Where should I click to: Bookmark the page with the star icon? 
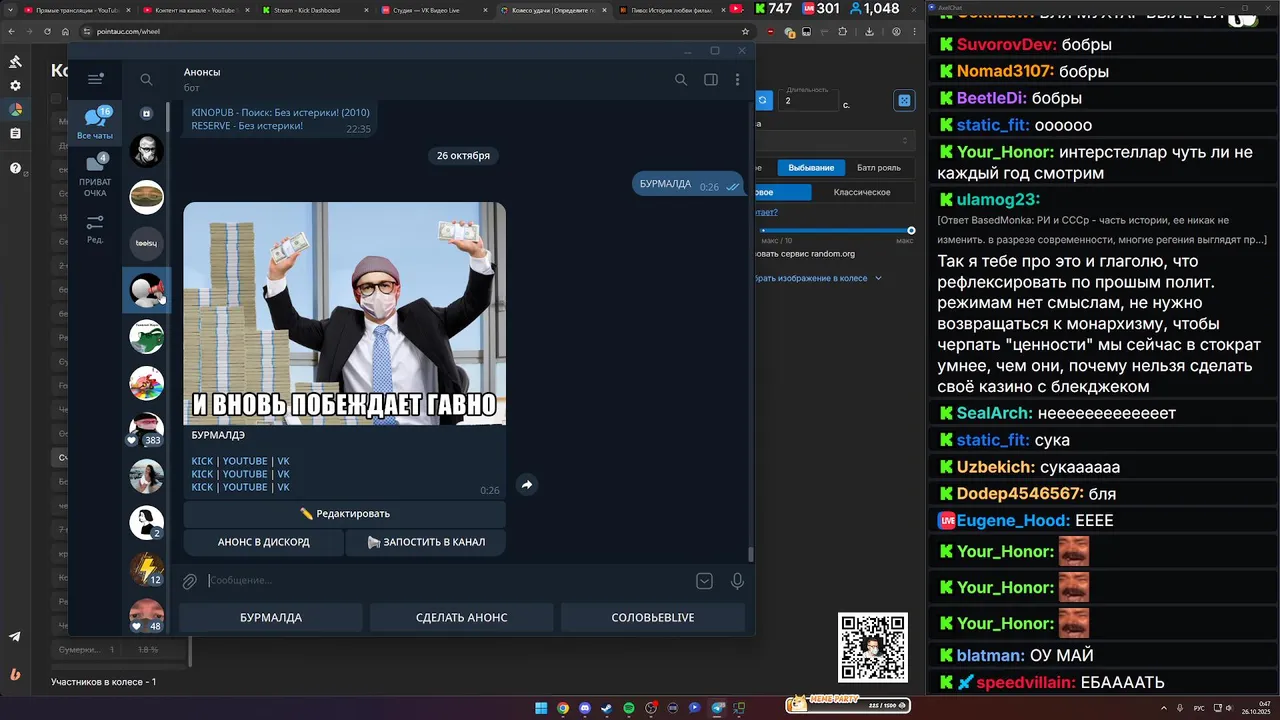coord(745,31)
